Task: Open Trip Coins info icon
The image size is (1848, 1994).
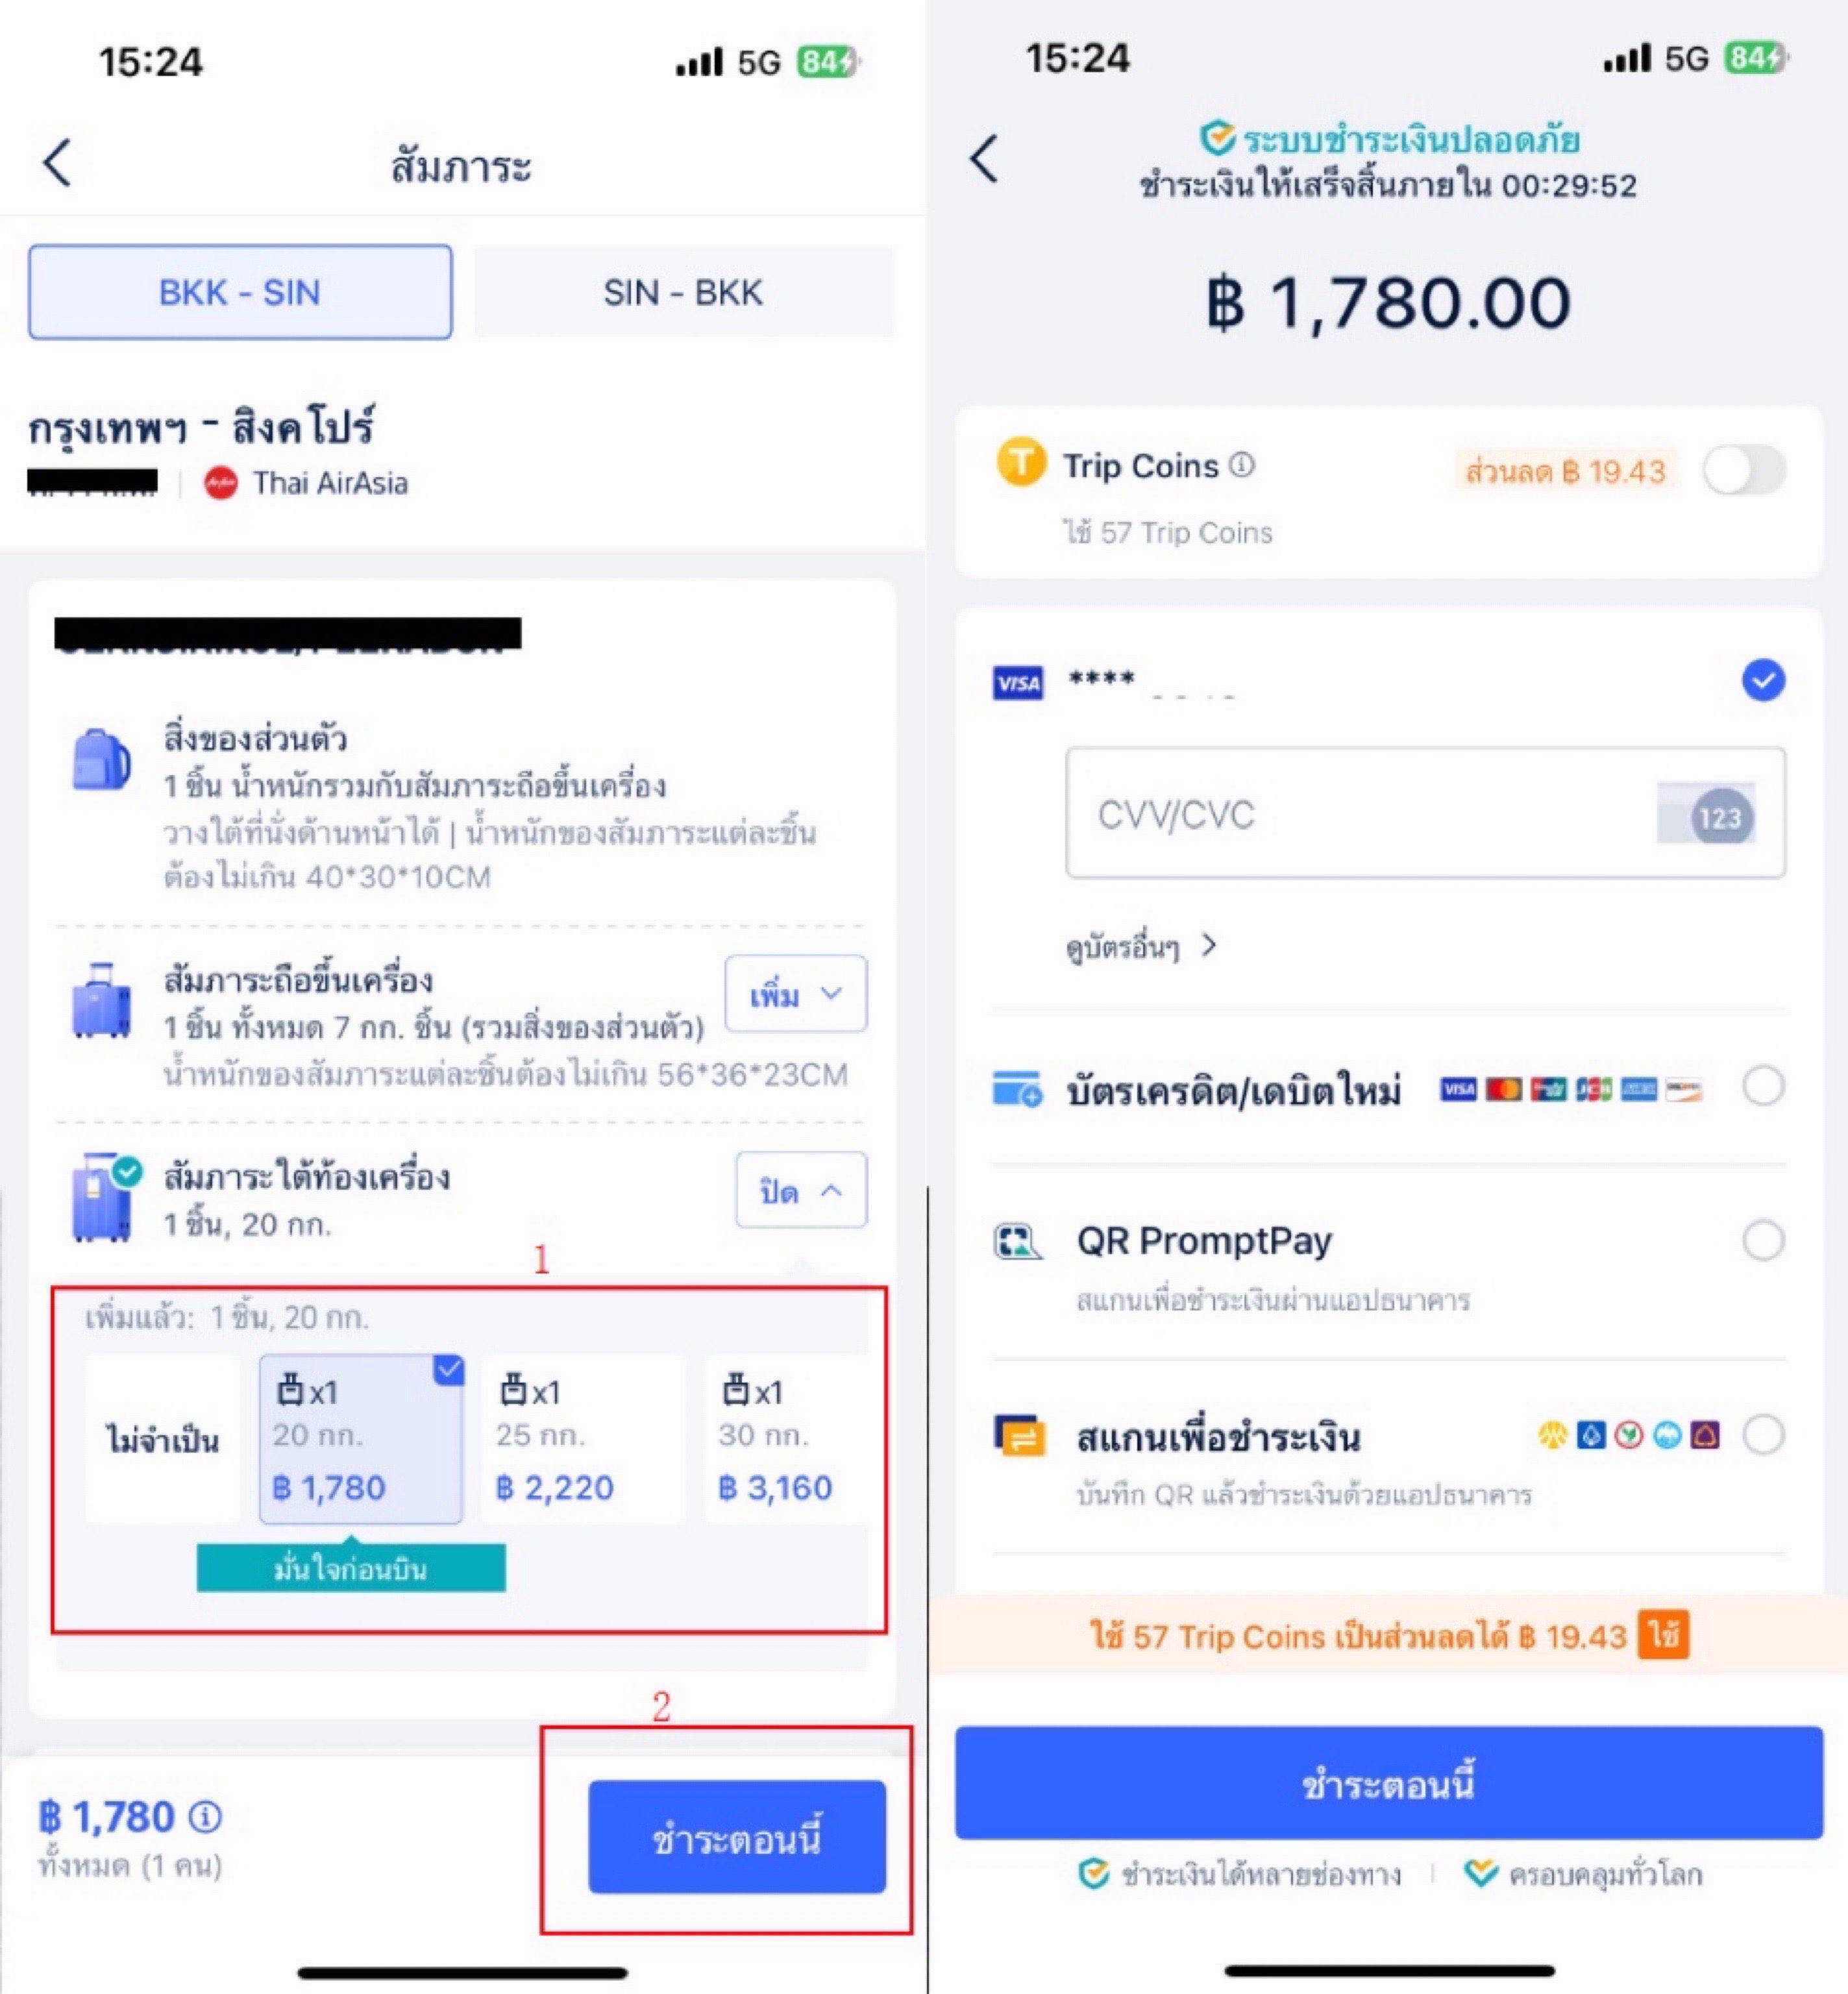Action: coord(1241,465)
